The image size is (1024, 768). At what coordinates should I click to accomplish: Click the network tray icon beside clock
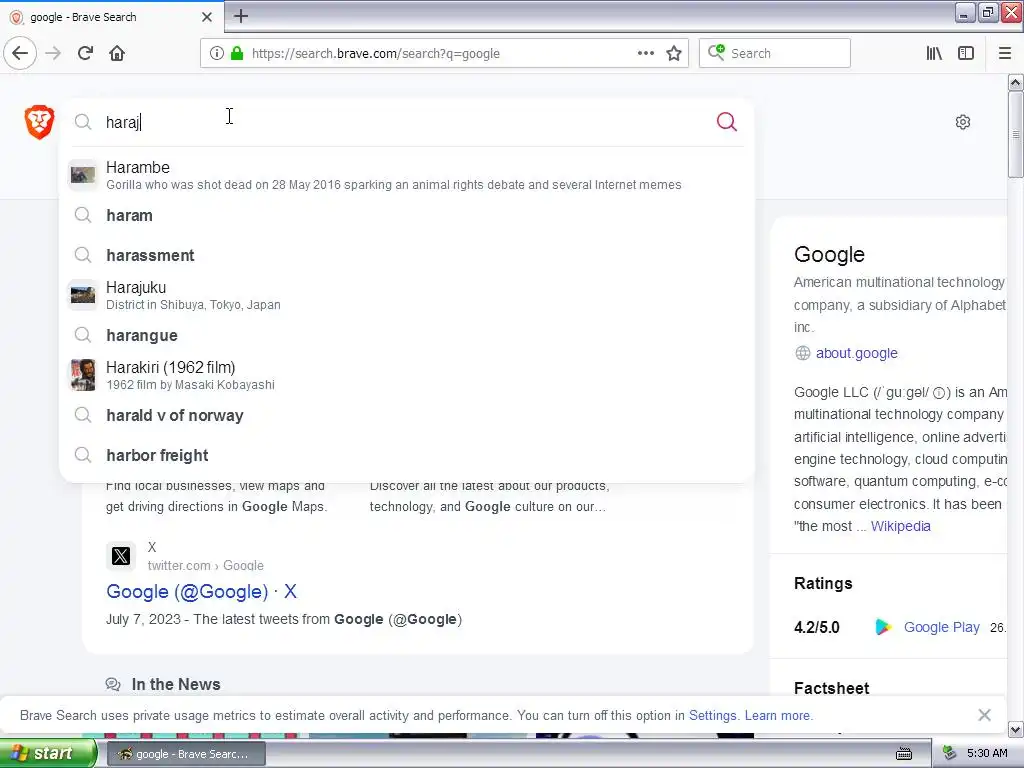[x=949, y=754]
